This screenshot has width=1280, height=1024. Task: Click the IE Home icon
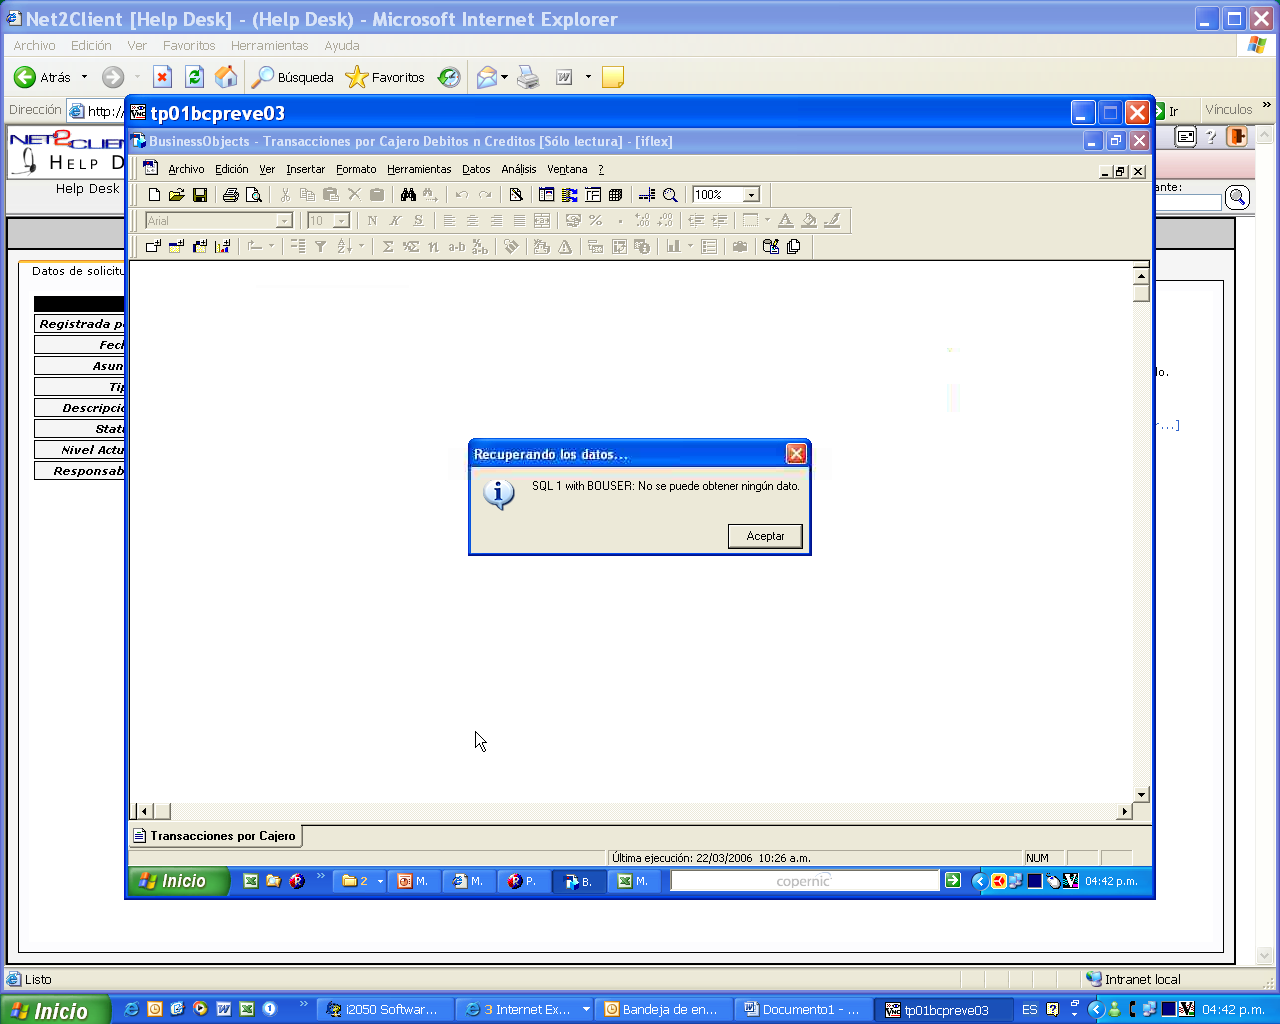[227, 77]
